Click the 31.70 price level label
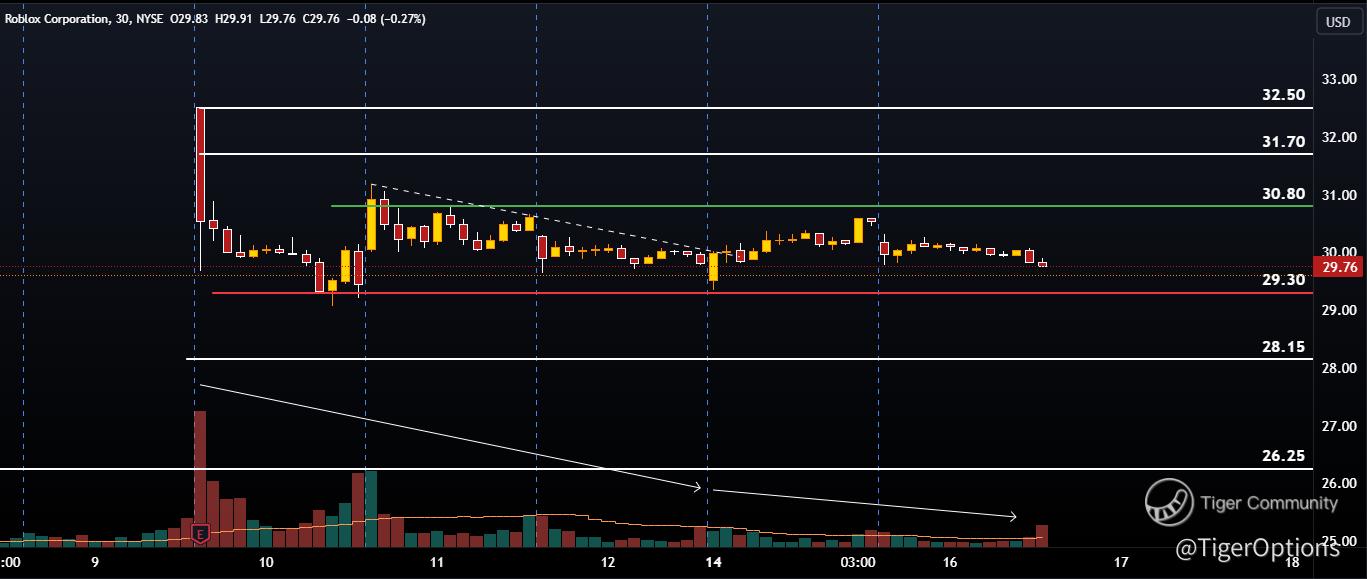 (x=1283, y=142)
